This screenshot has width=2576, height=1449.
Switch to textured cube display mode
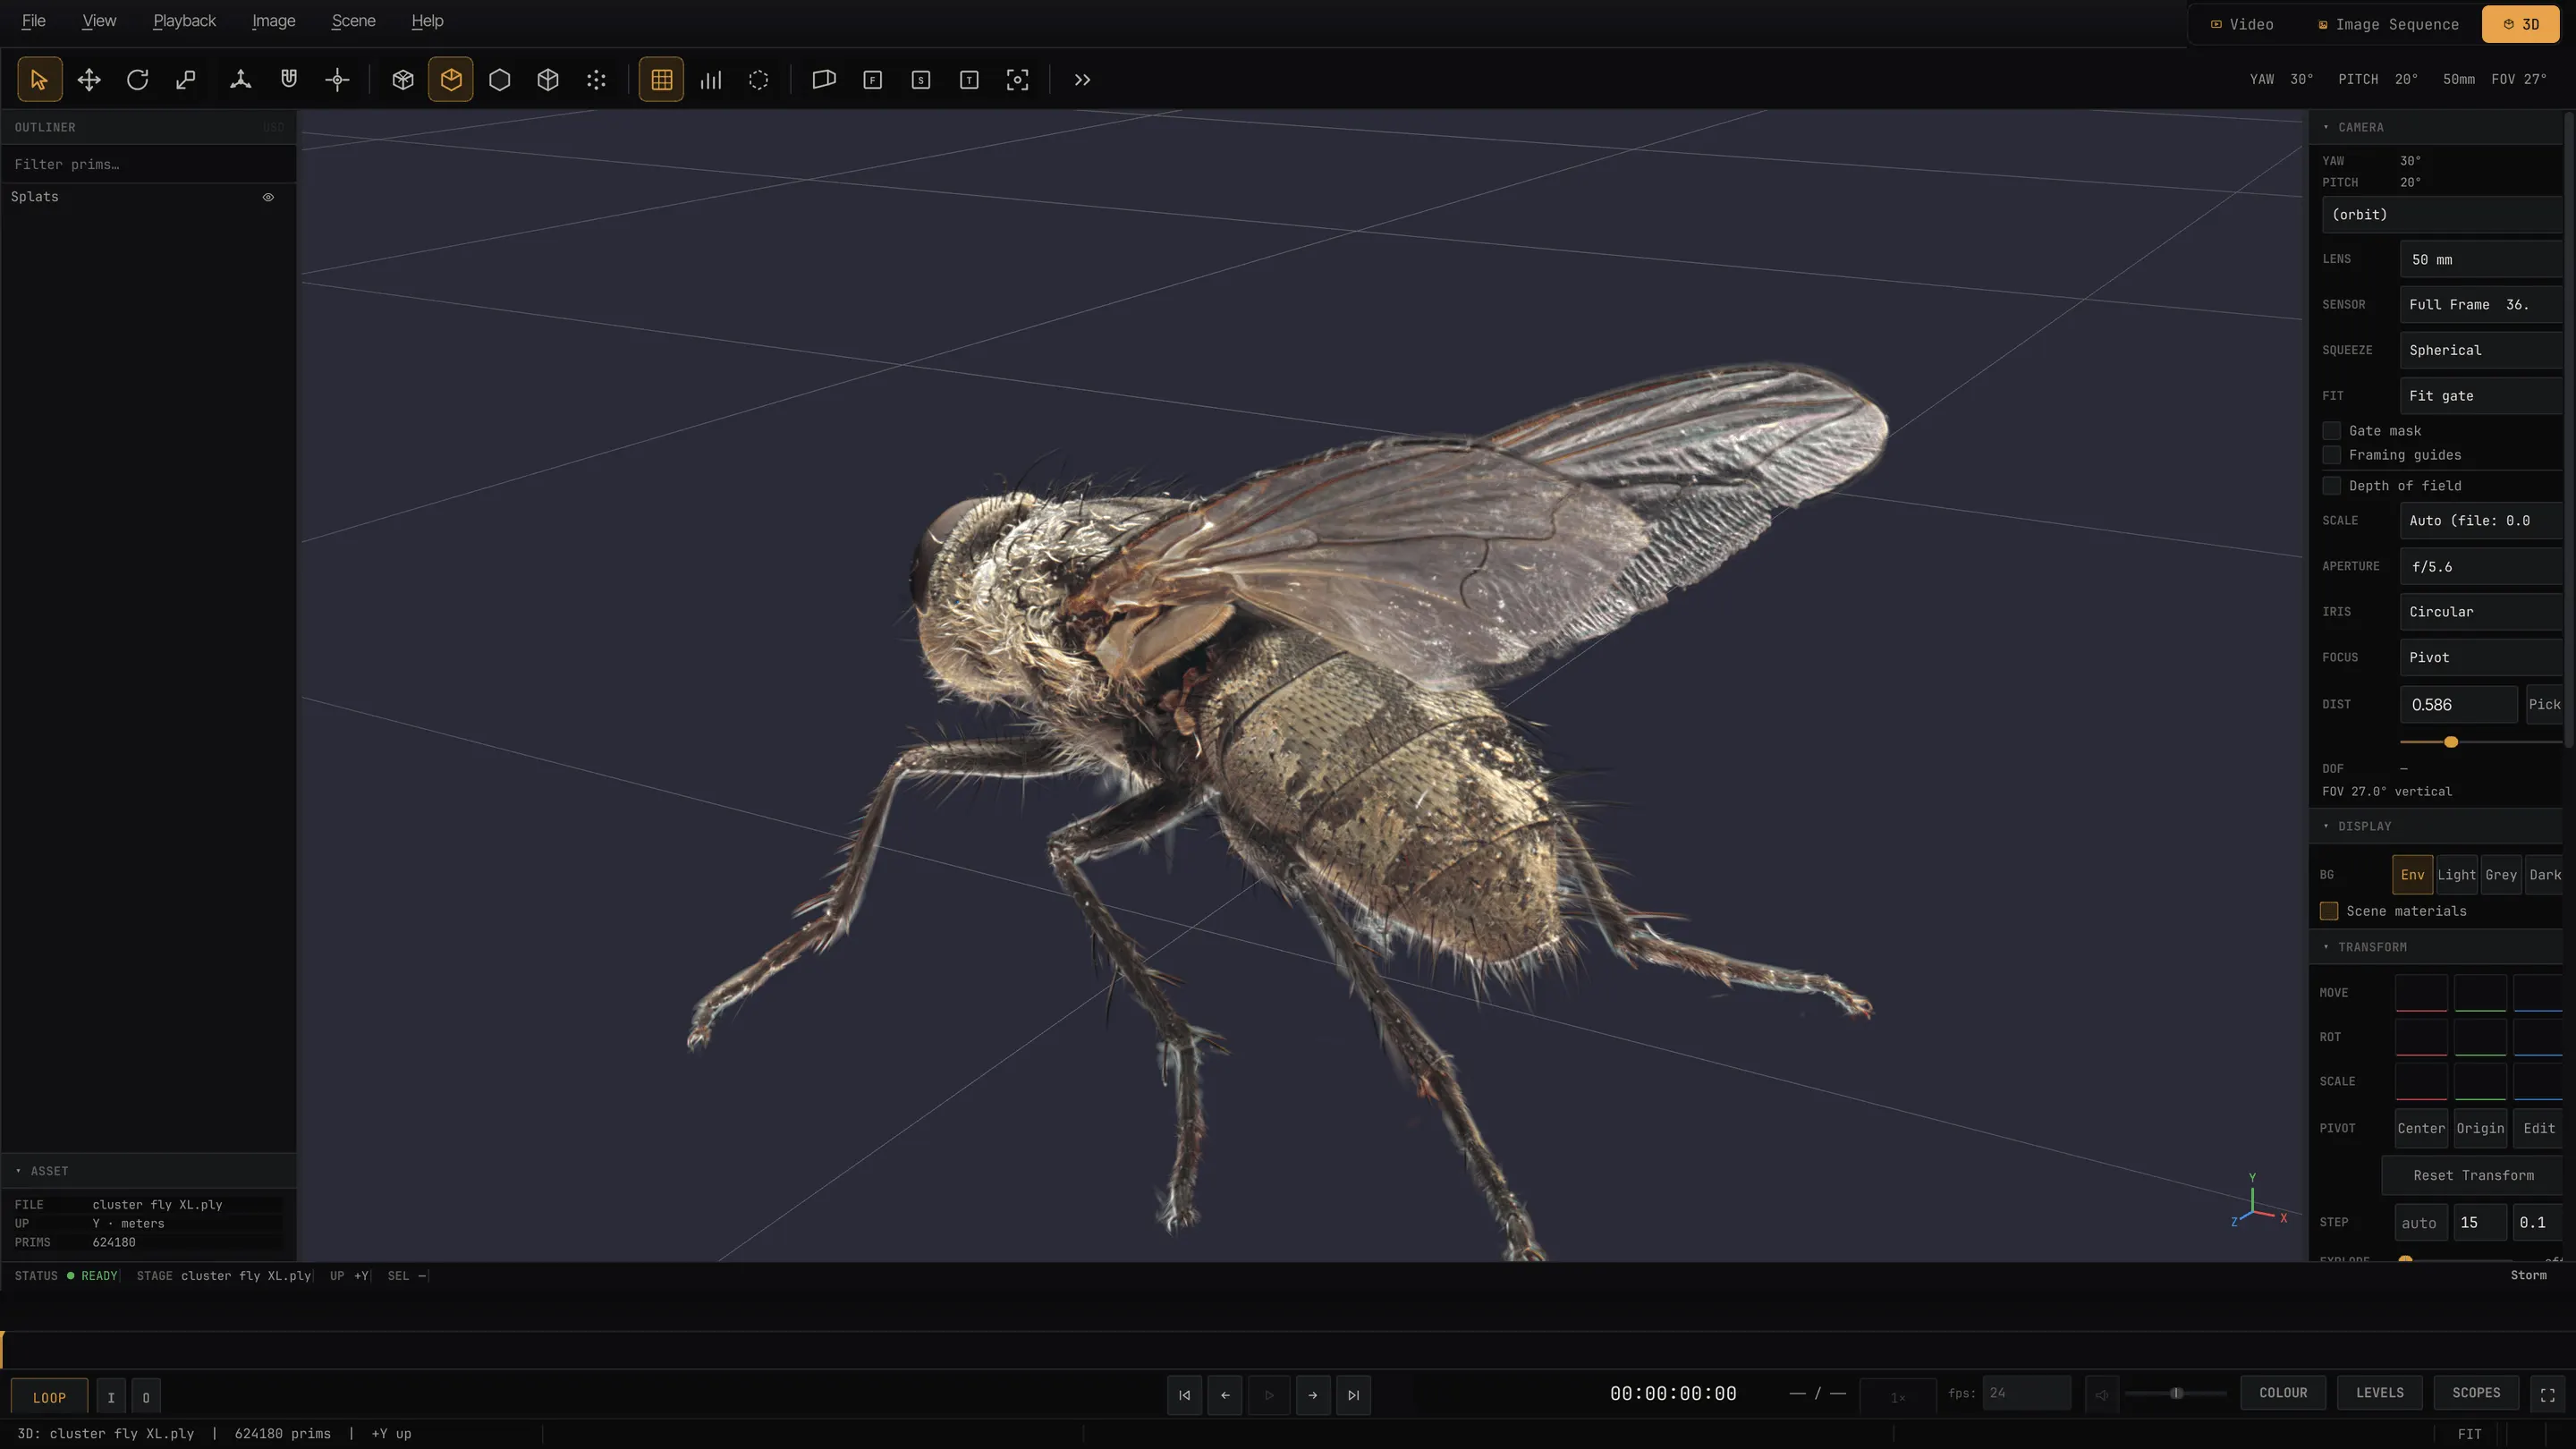[403, 80]
